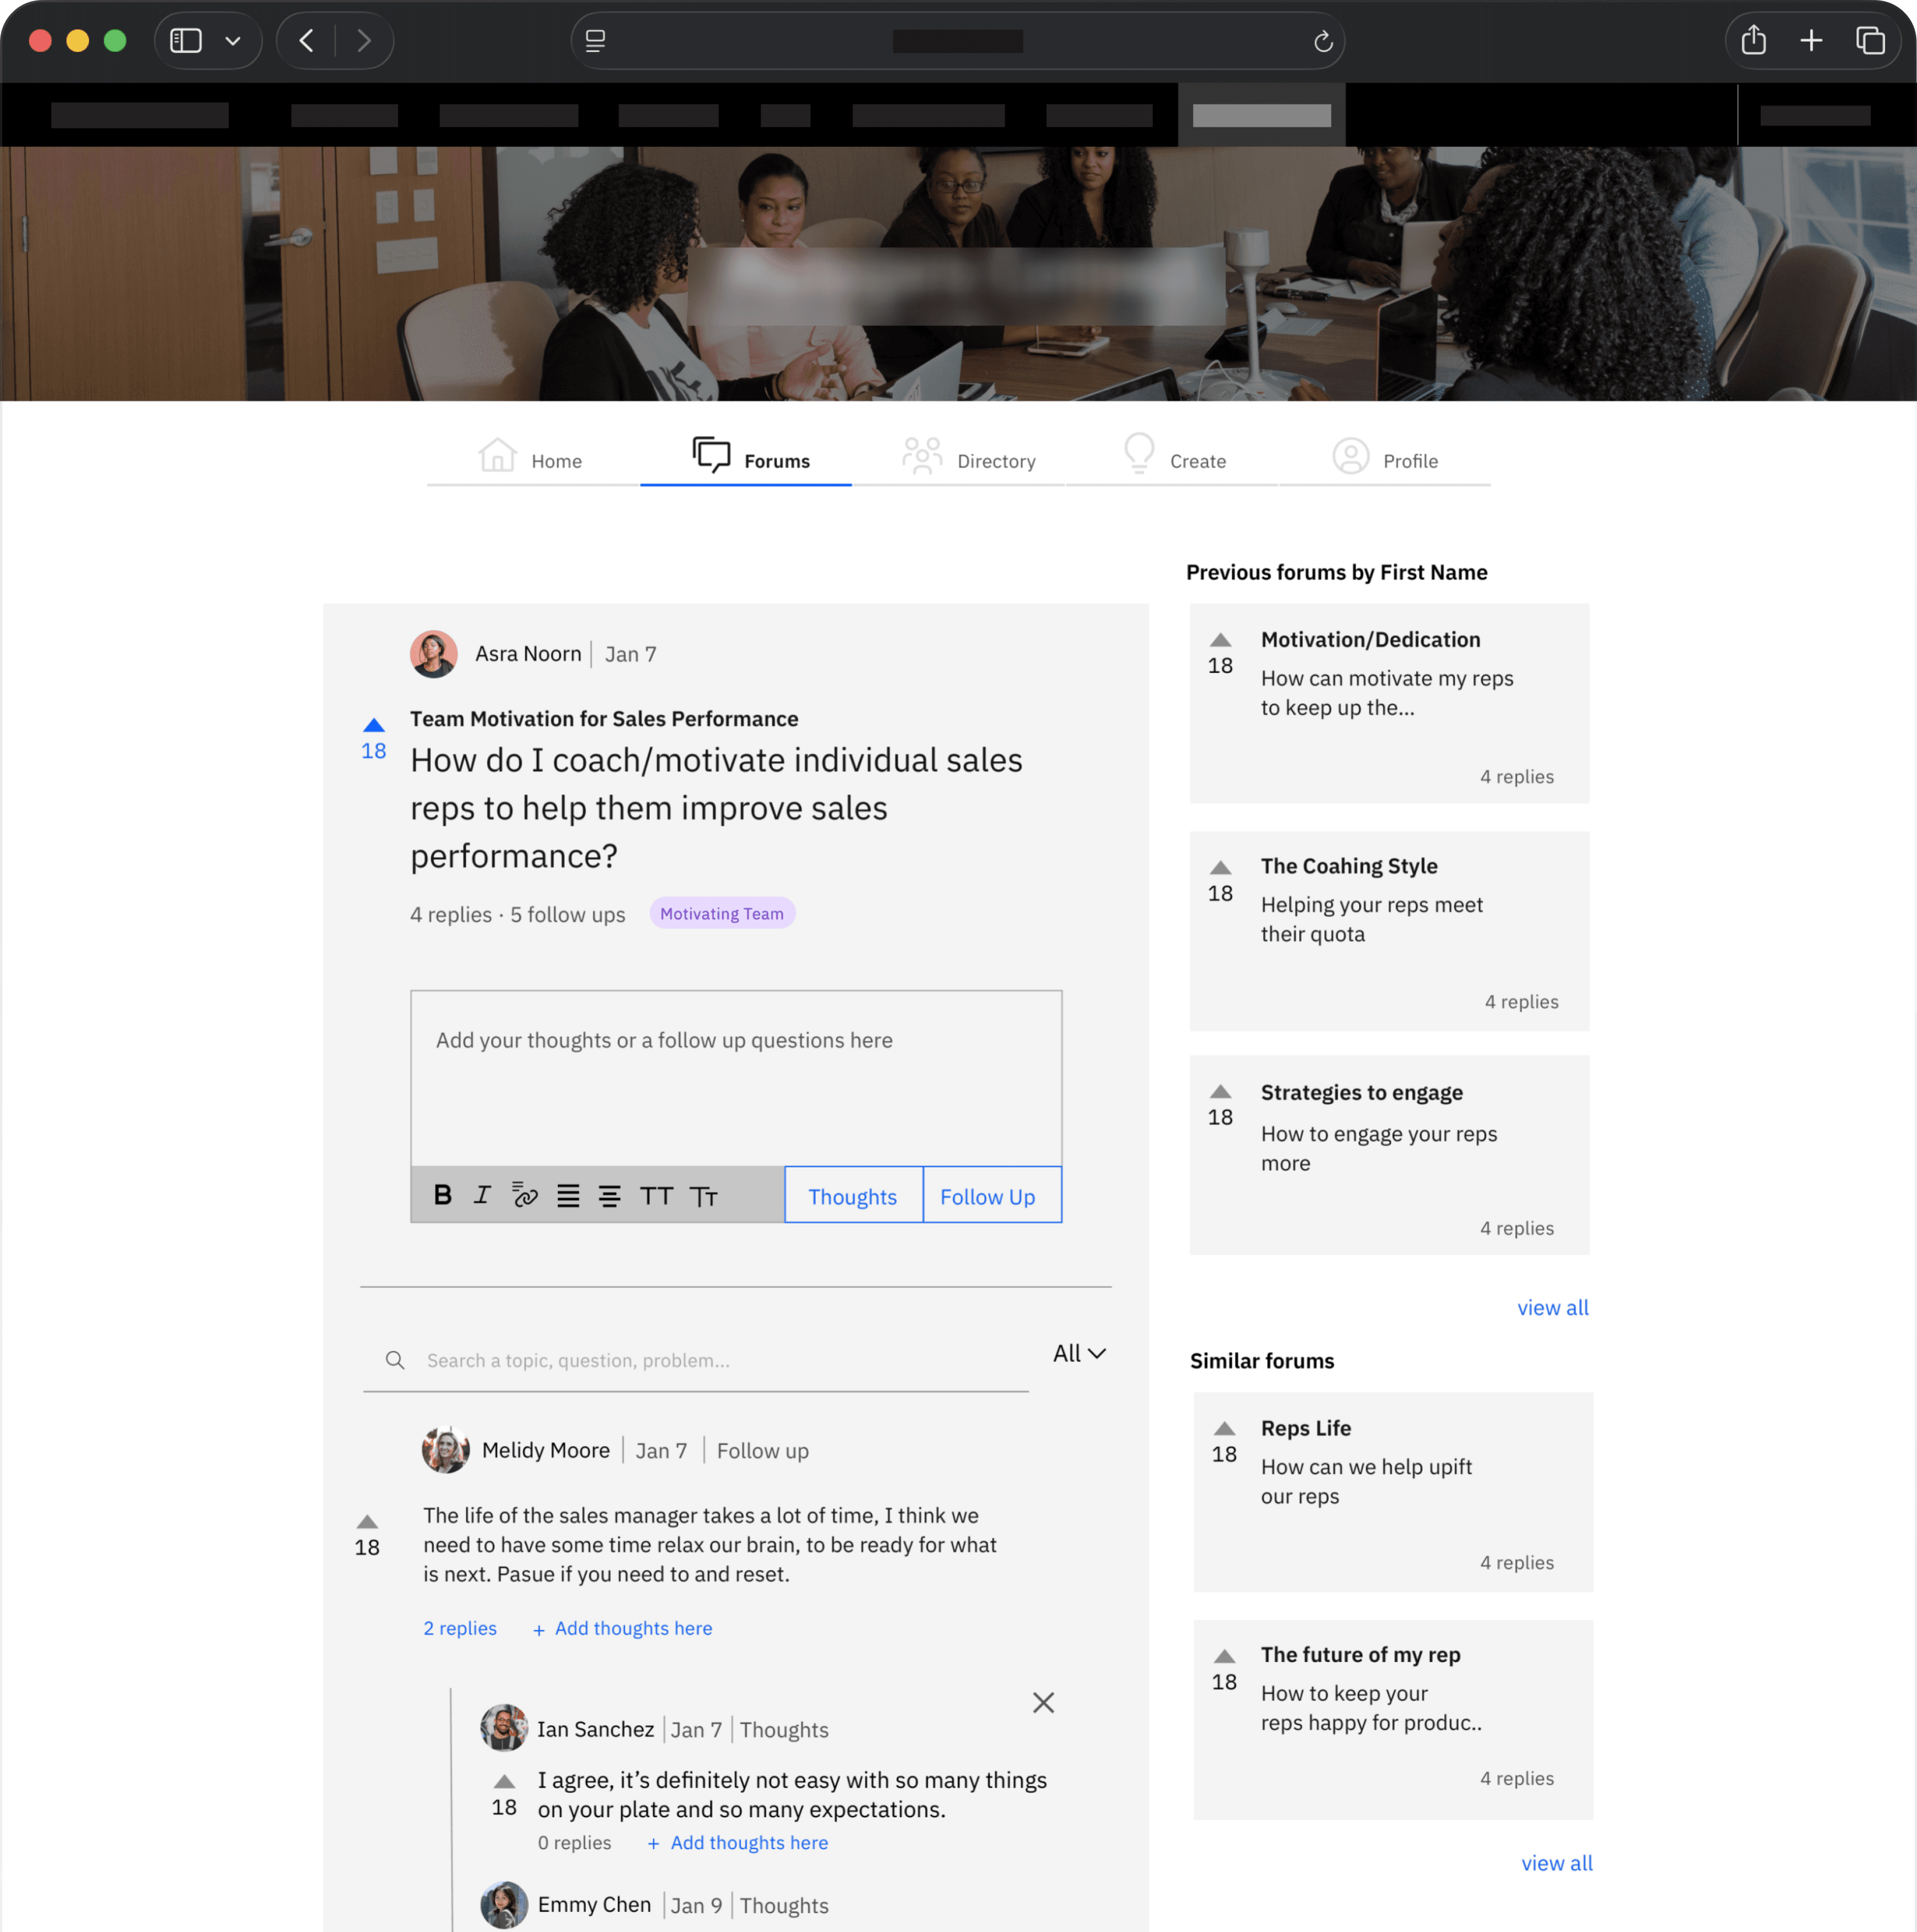This screenshot has height=1932, width=1917.
Task: Open Ian Sanchez's avatar
Action: pos(504,1728)
